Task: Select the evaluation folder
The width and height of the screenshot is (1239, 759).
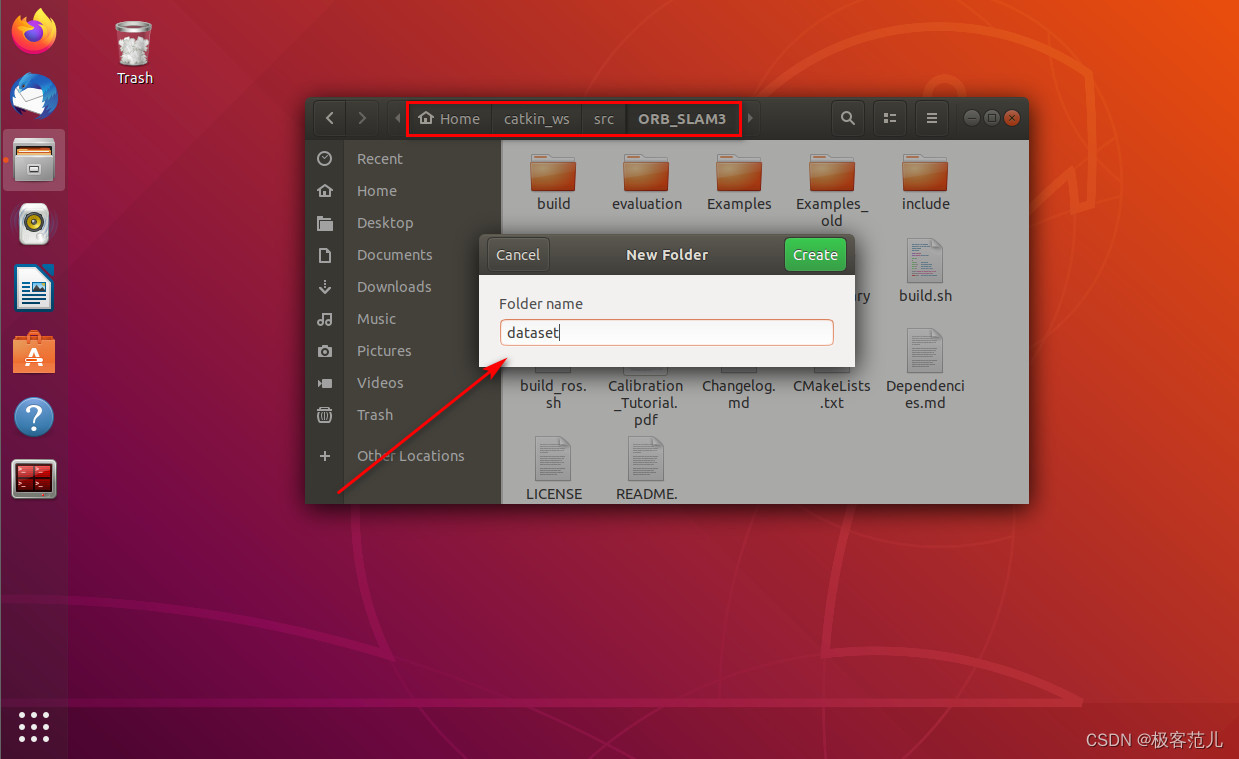Action: (x=647, y=182)
